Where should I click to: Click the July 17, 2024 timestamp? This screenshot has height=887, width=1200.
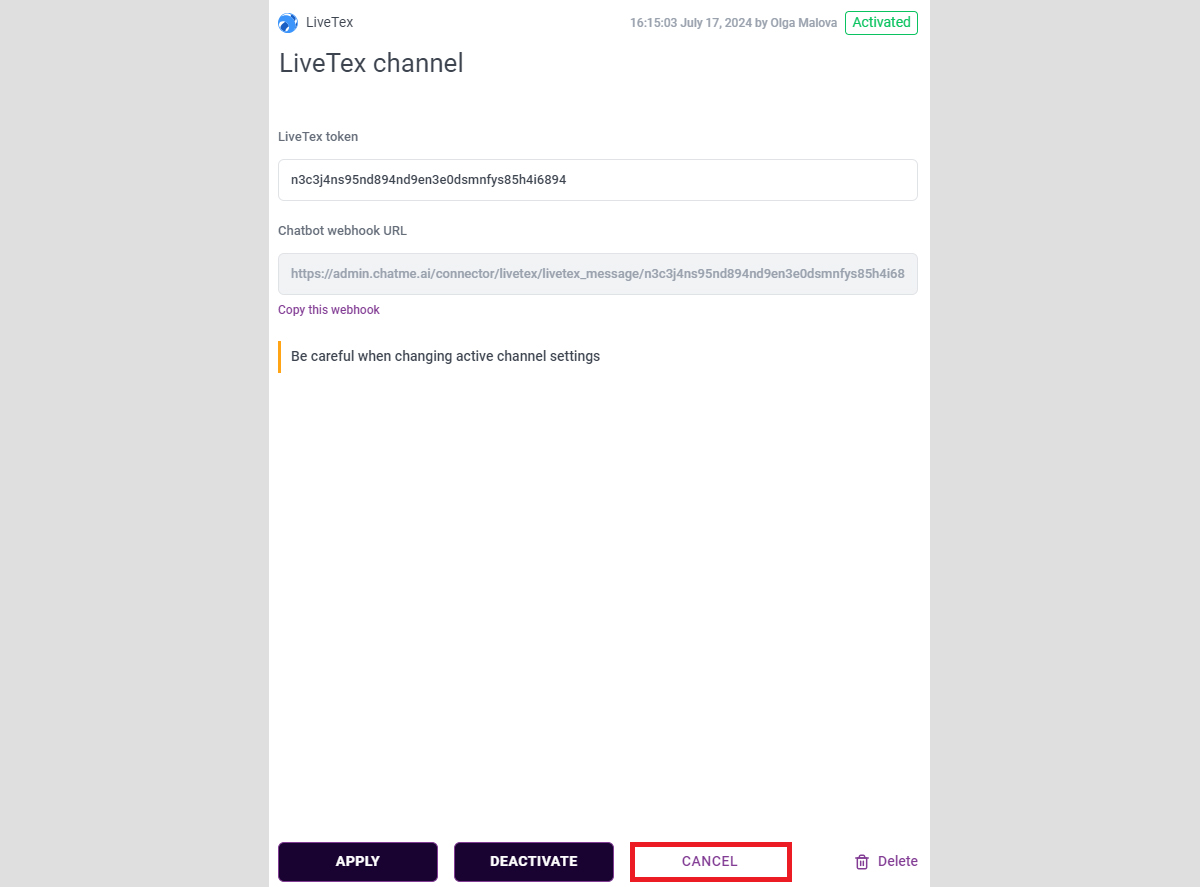point(693,23)
